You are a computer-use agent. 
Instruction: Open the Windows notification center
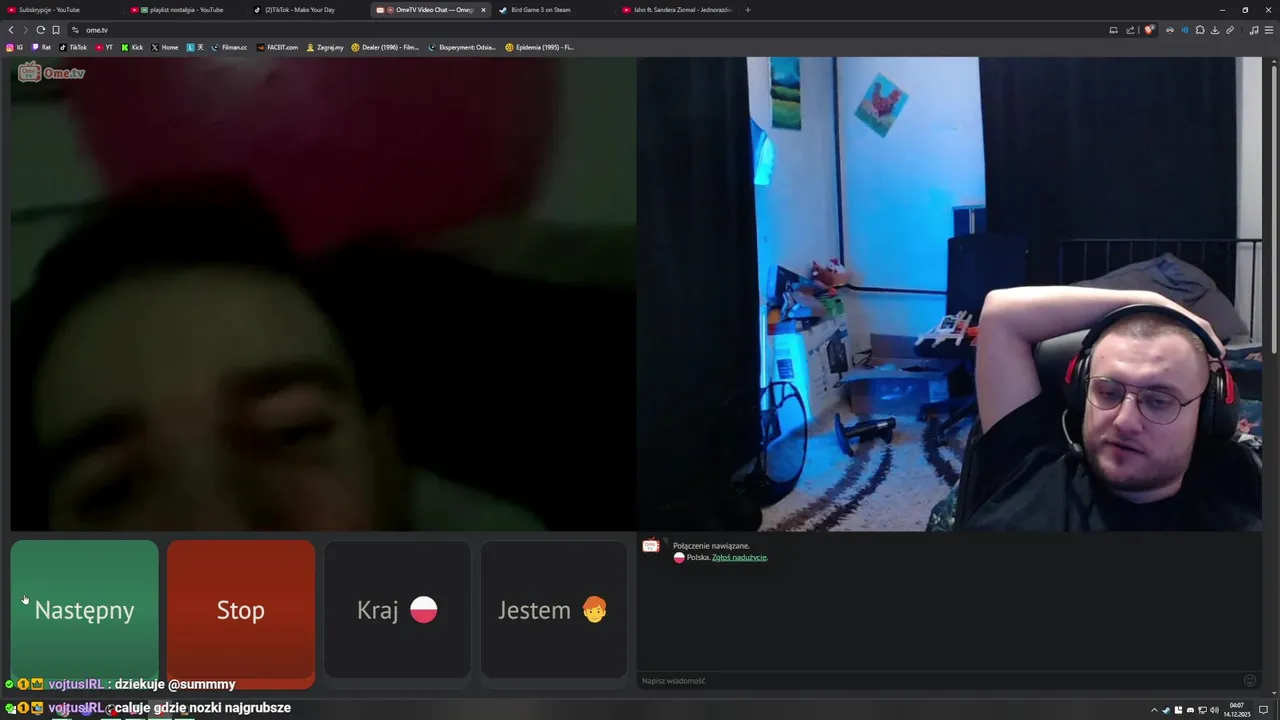click(1263, 710)
